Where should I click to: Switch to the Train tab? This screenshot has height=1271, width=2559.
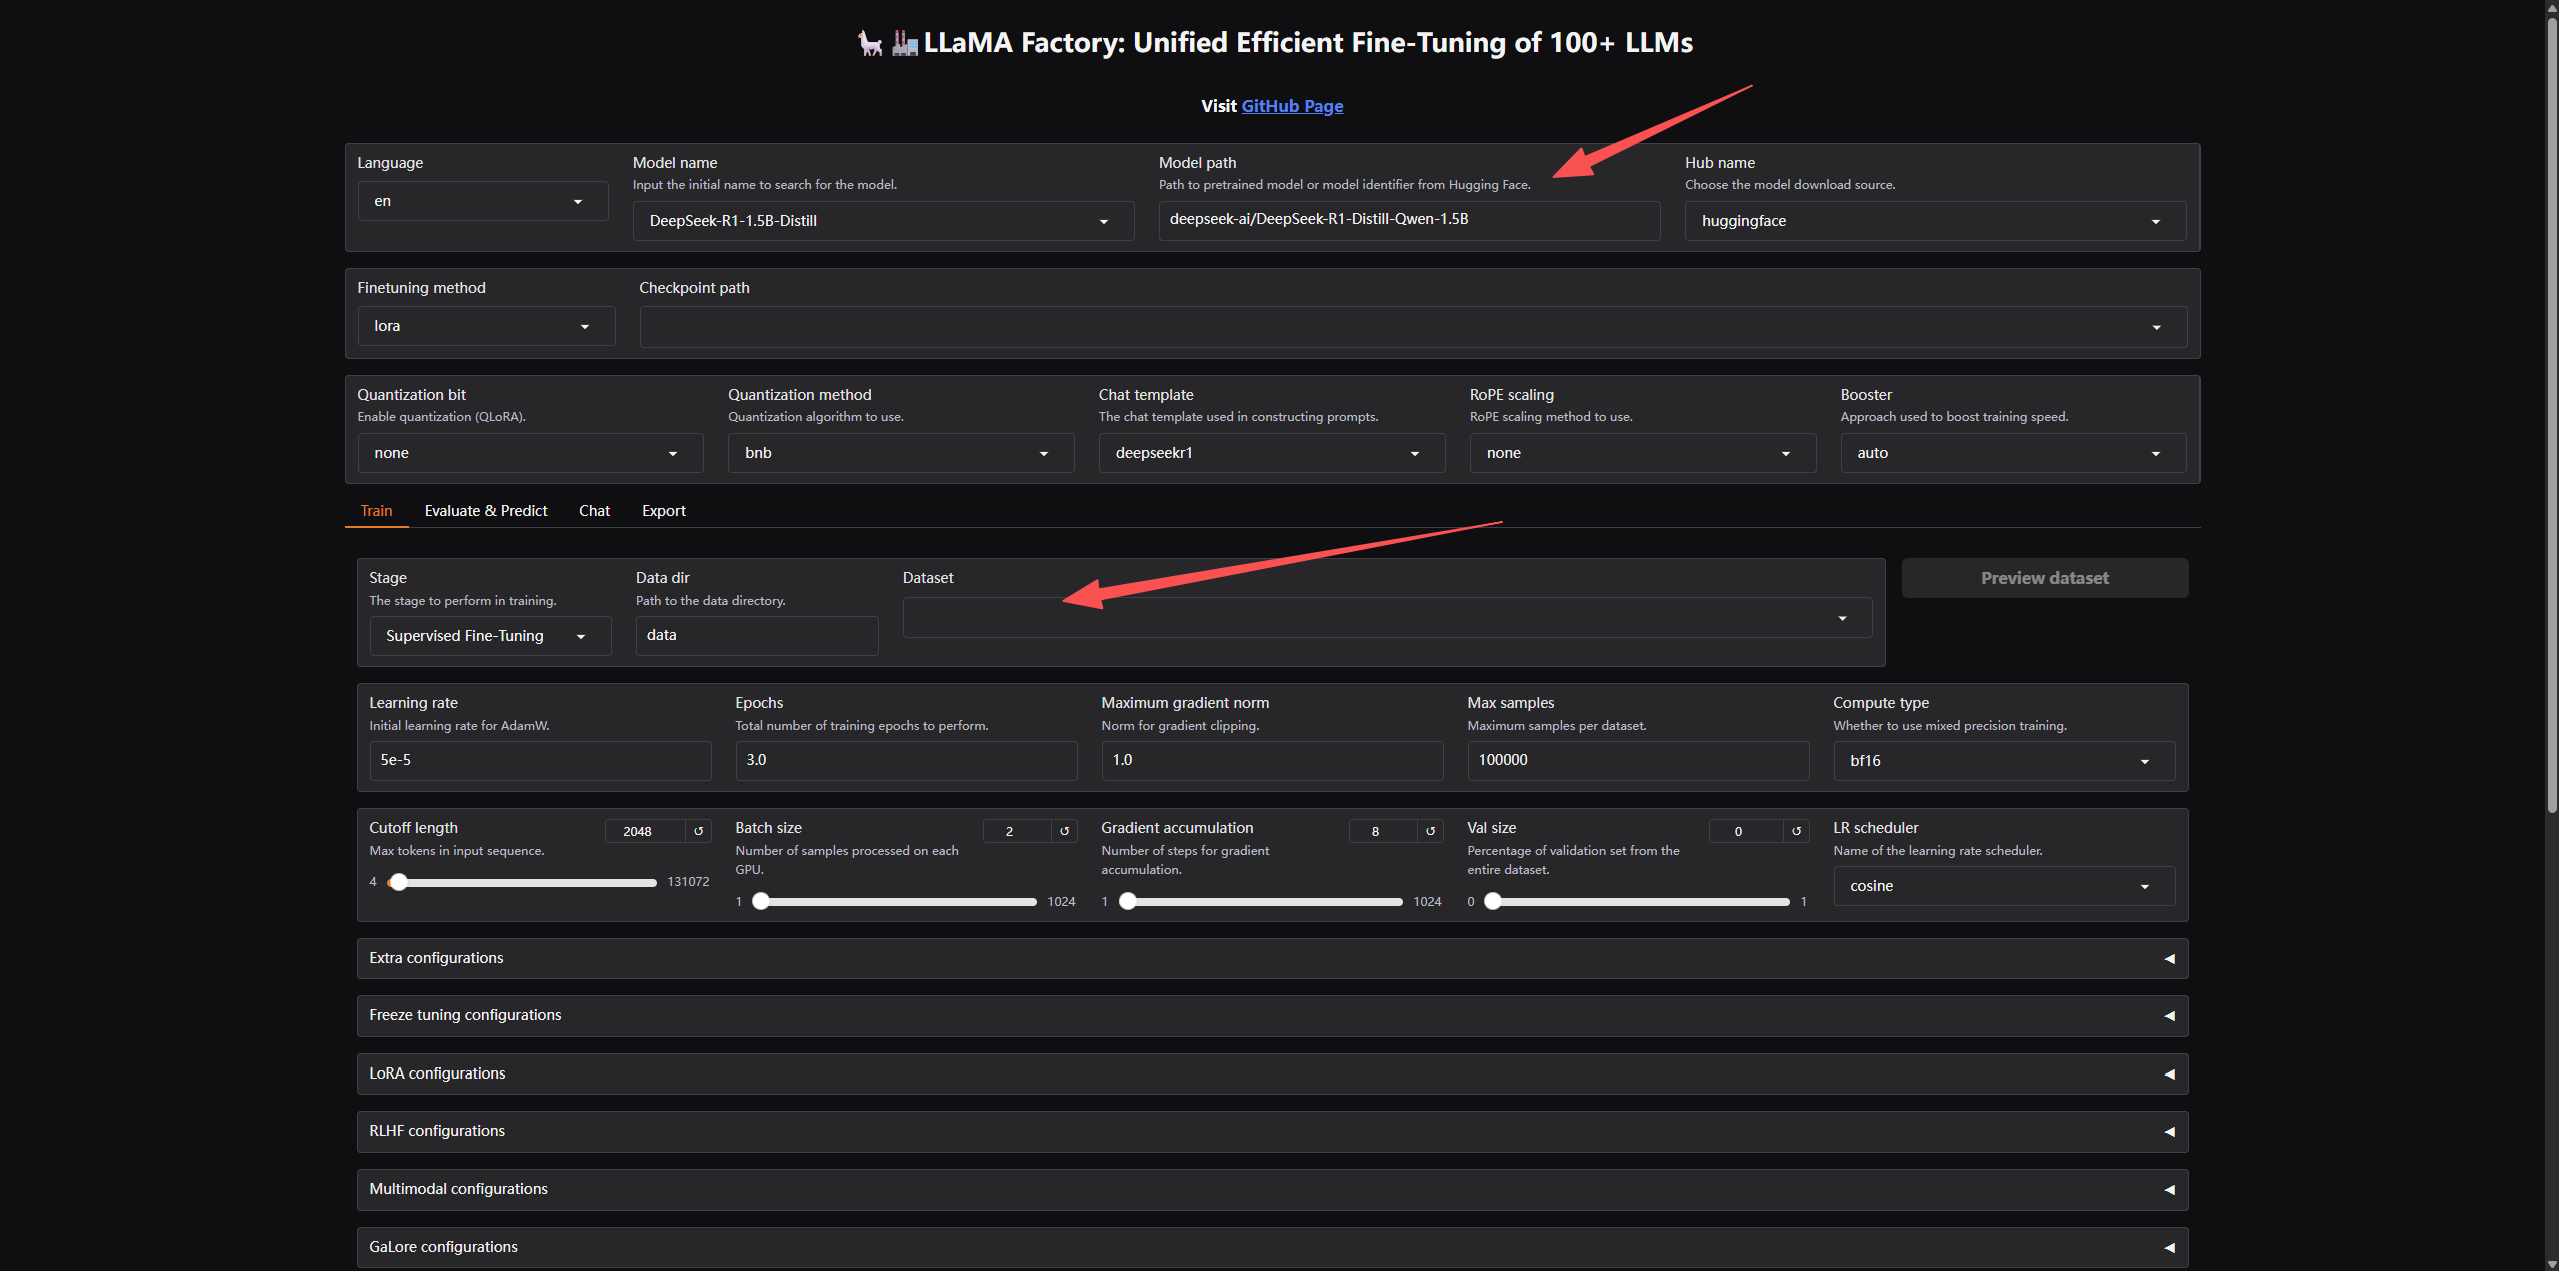[376, 511]
